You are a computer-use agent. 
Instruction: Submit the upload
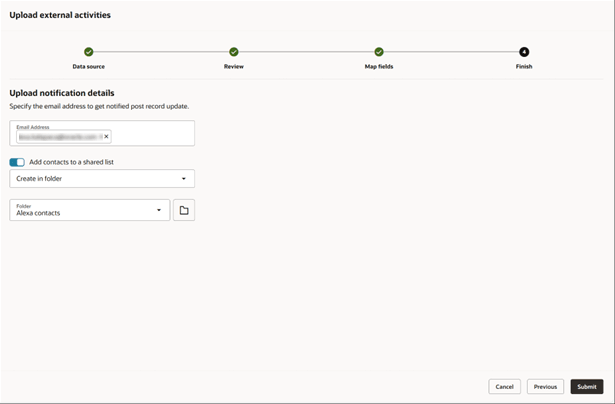coord(587,387)
